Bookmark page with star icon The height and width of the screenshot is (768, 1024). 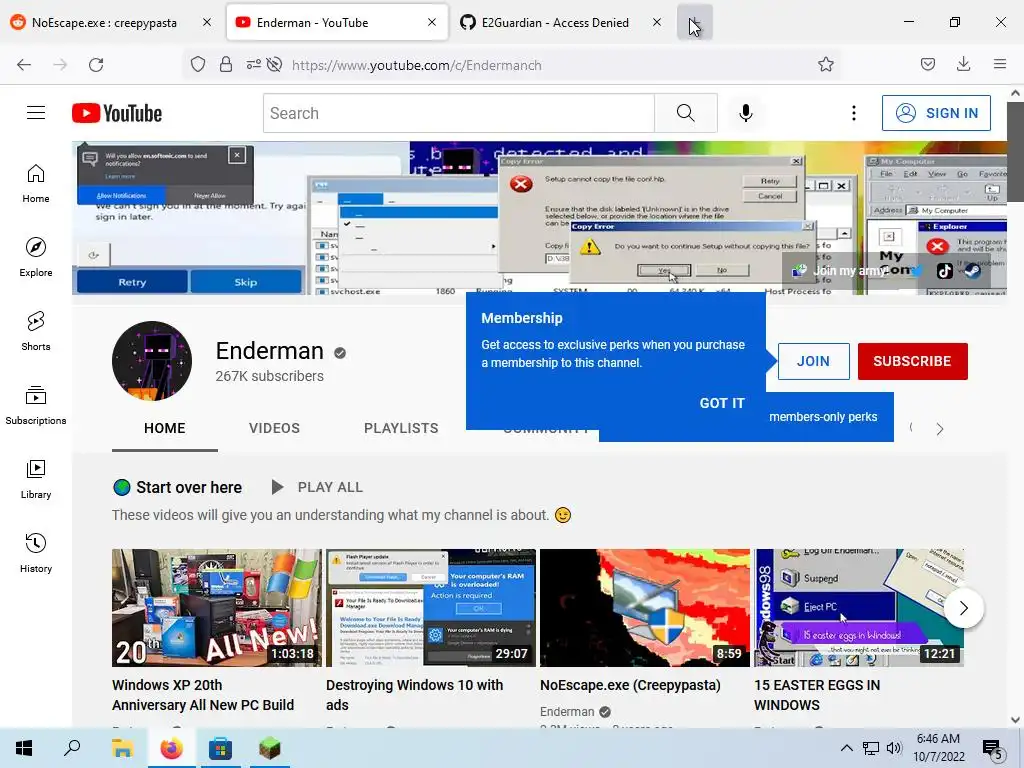click(825, 65)
